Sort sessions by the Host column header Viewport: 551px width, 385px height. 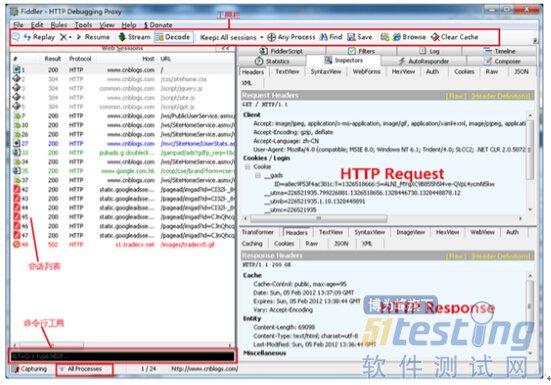pyautogui.click(x=148, y=59)
